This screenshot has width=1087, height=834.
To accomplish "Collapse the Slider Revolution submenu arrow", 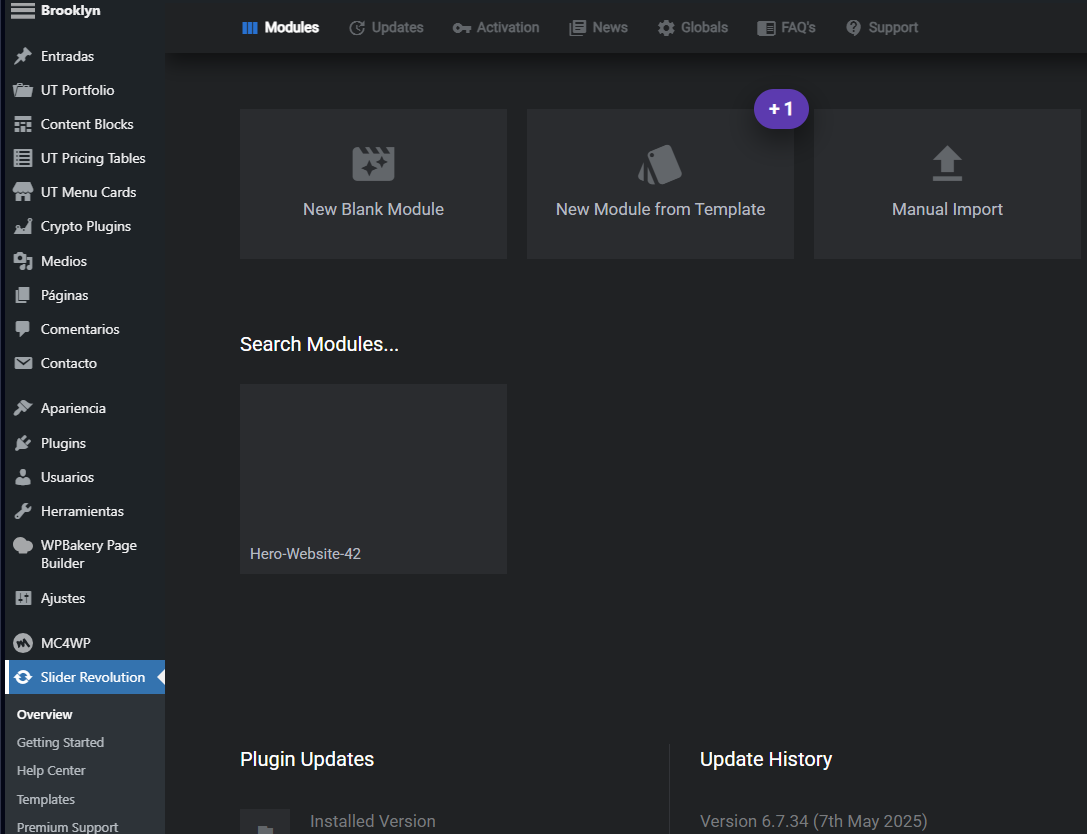I will click(160, 677).
